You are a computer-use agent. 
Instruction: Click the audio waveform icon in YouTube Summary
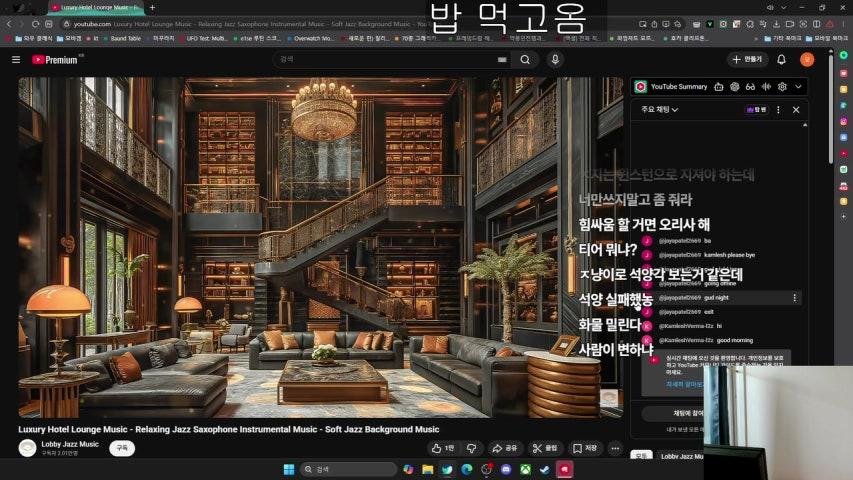pyautogui.click(x=766, y=87)
